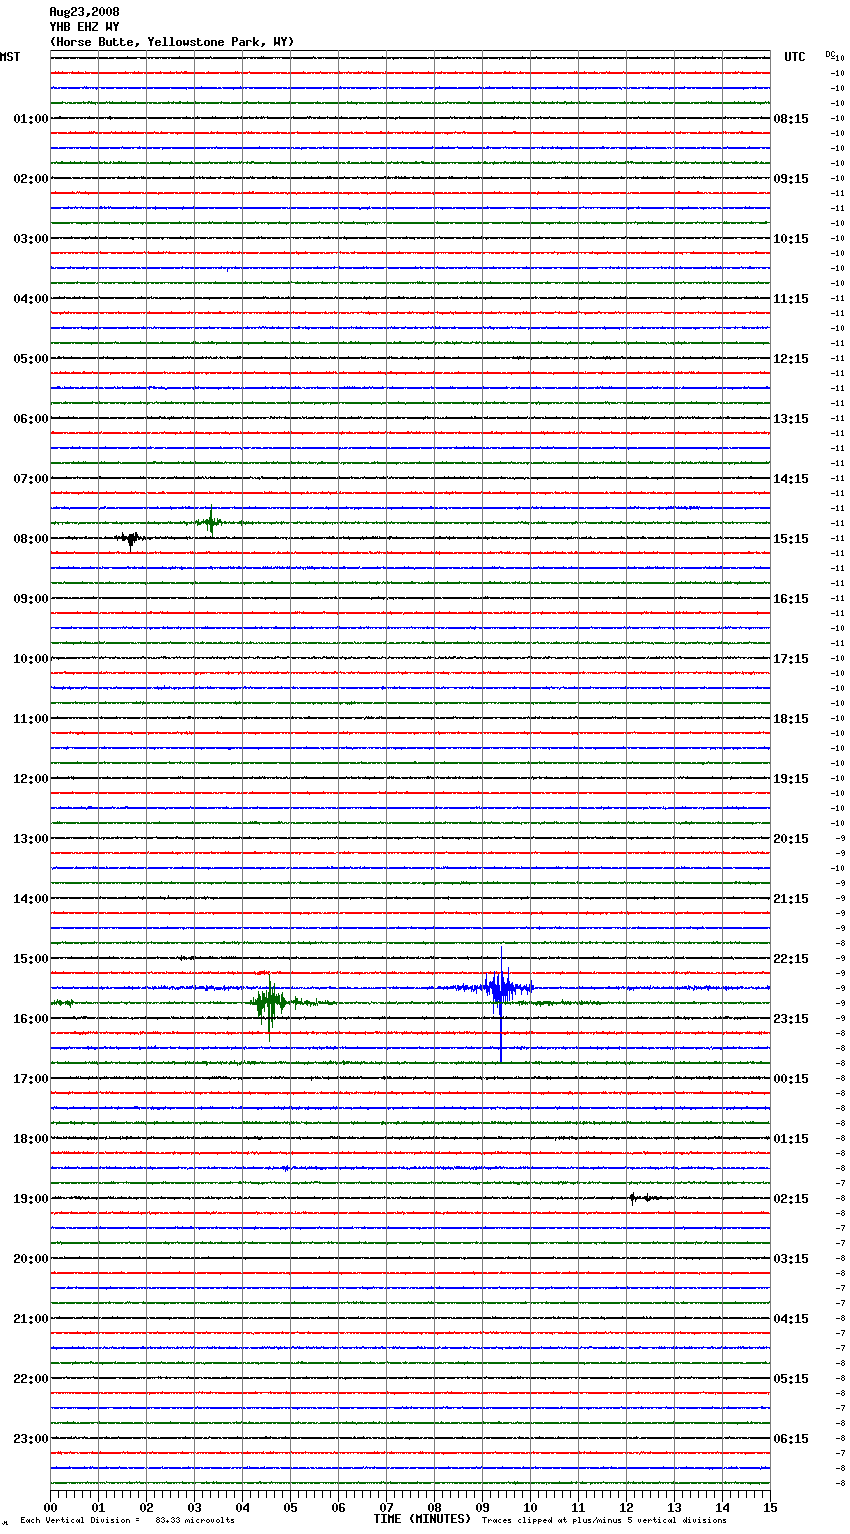This screenshot has height=1534, width=850.
Task: Click the 09:15 UTC time label
Action: pyautogui.click(x=791, y=179)
